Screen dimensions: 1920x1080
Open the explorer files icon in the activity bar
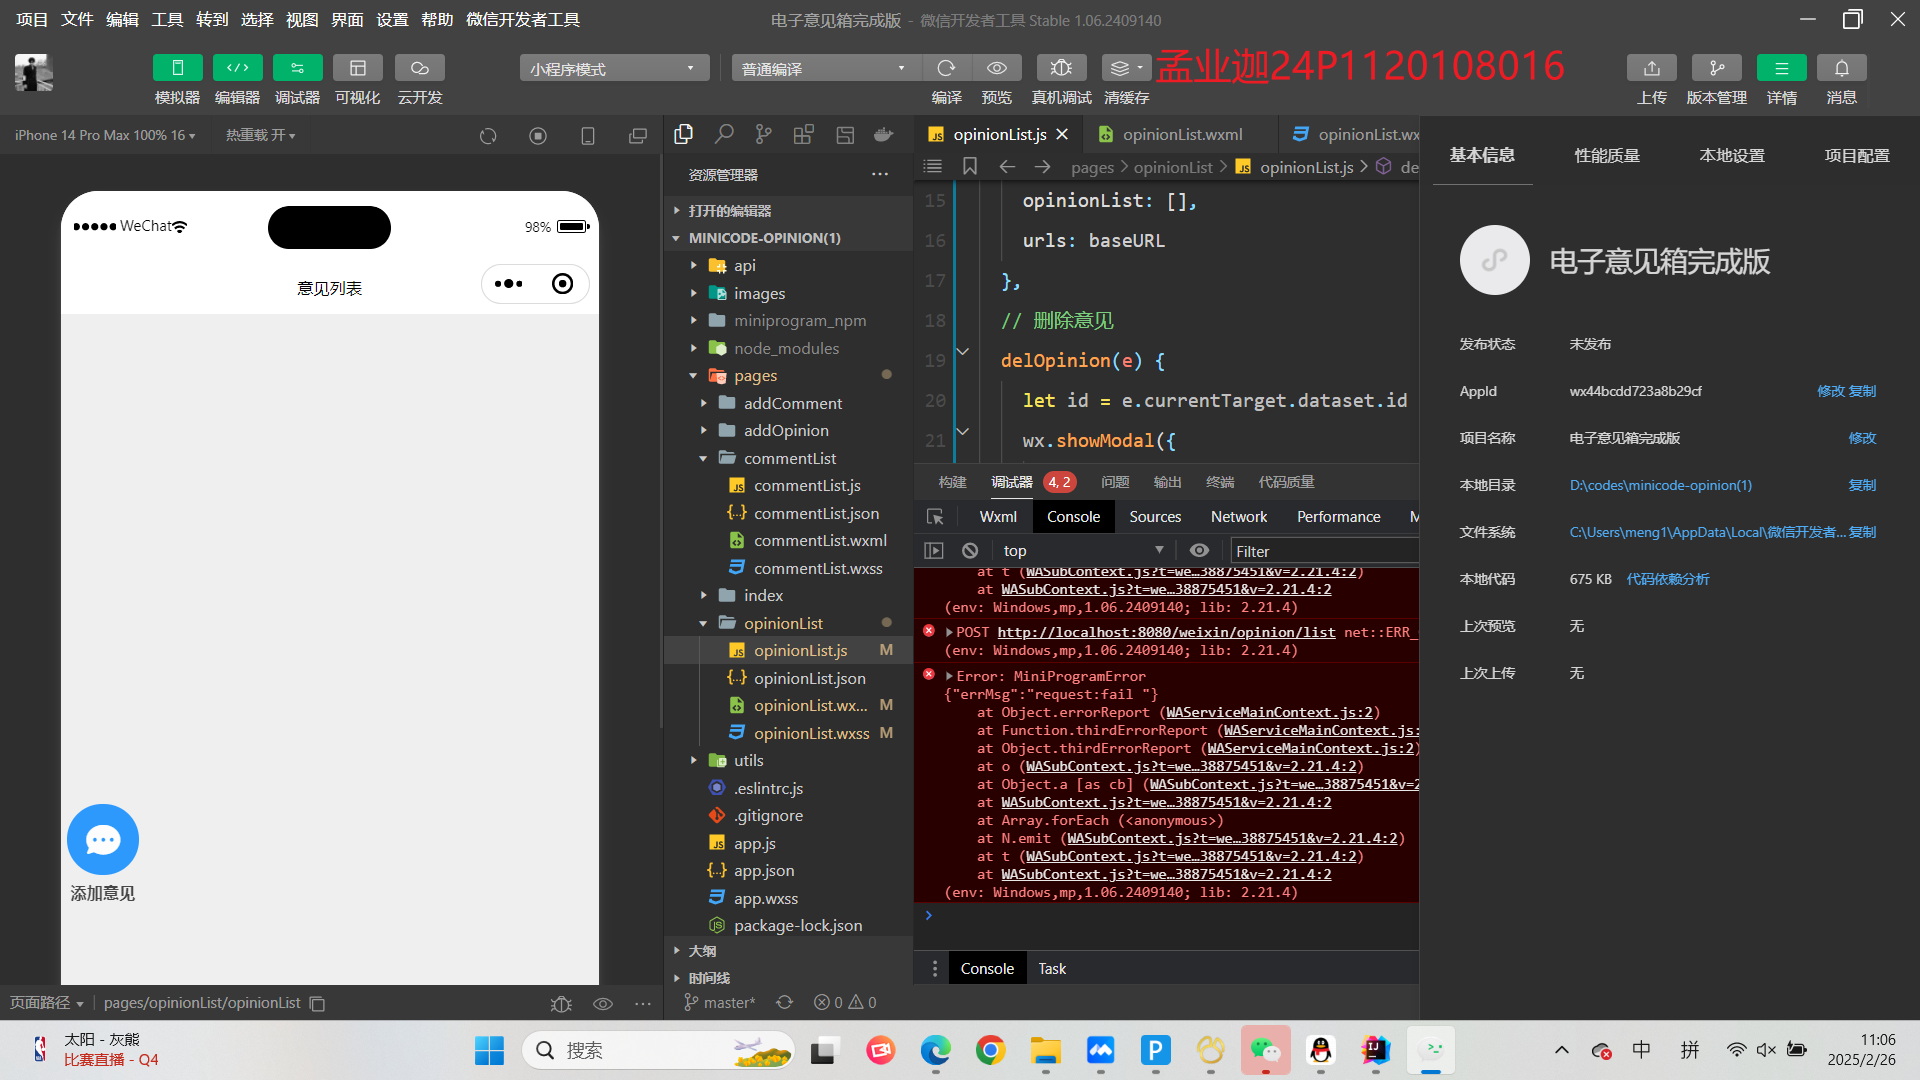[684, 134]
